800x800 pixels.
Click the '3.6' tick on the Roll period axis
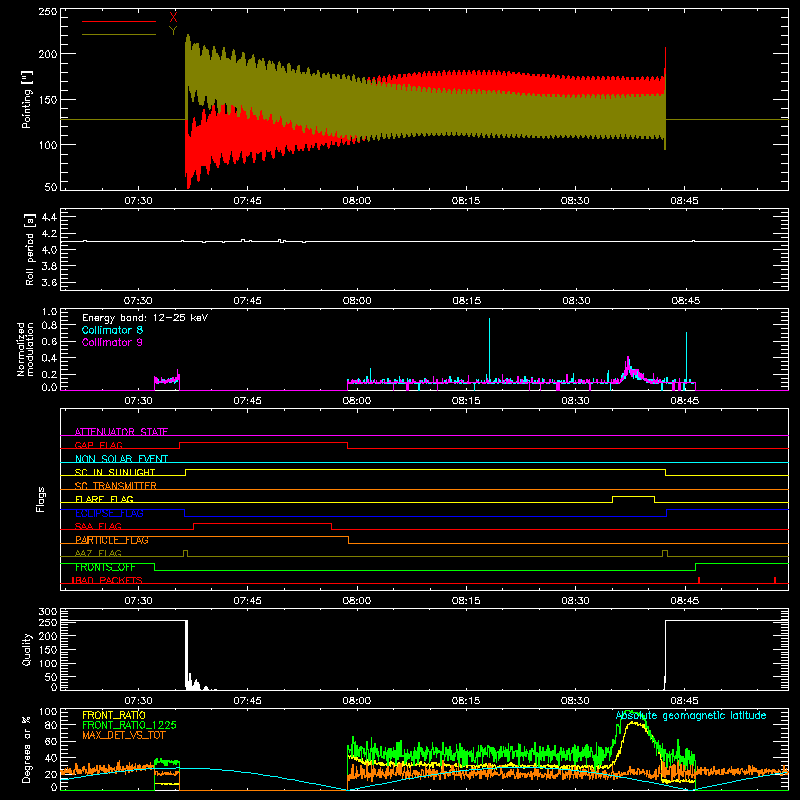(49, 282)
